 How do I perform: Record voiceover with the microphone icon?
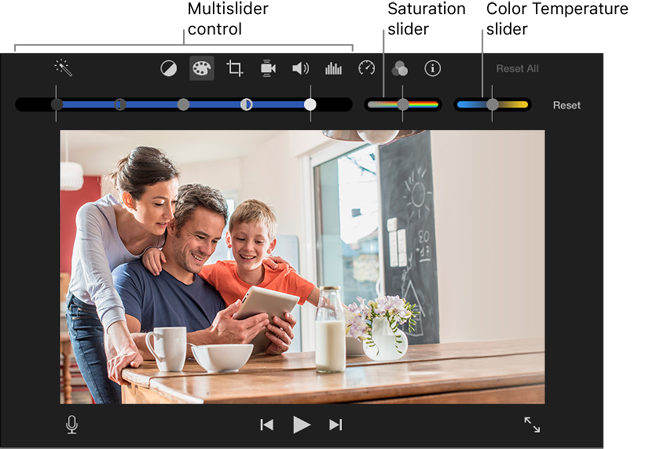pyautogui.click(x=72, y=425)
